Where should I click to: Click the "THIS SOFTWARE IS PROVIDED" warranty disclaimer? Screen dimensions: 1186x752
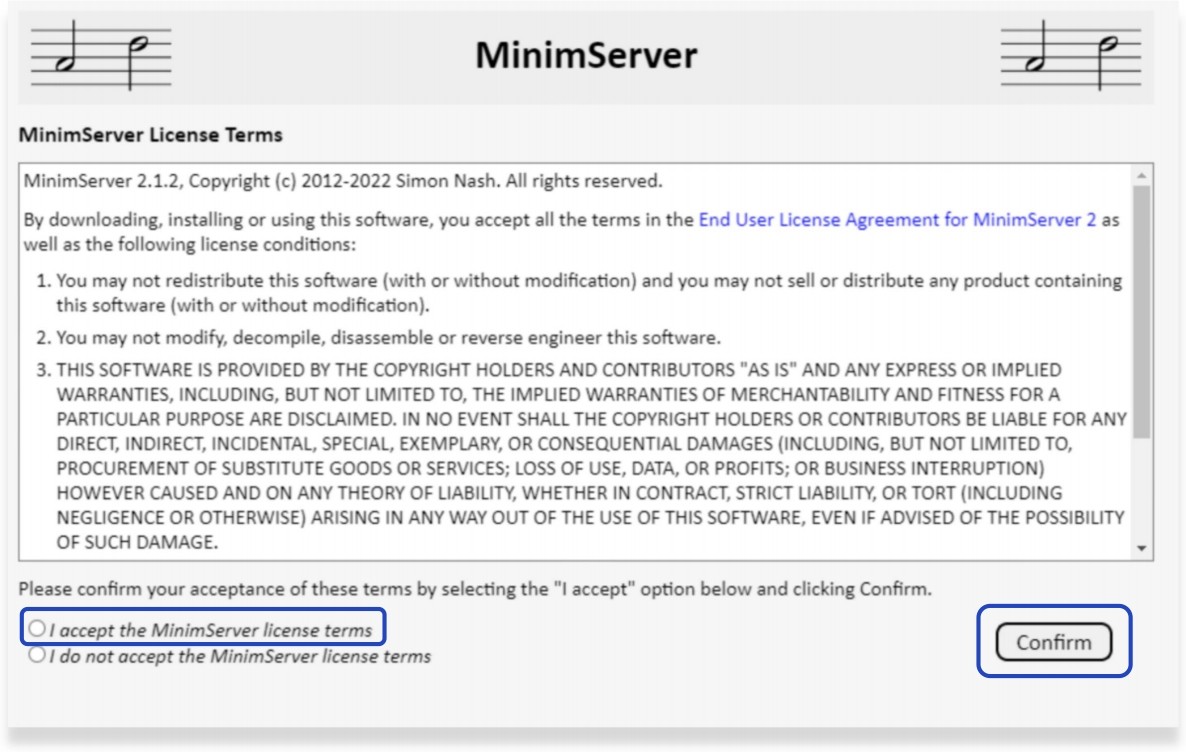[591, 455]
